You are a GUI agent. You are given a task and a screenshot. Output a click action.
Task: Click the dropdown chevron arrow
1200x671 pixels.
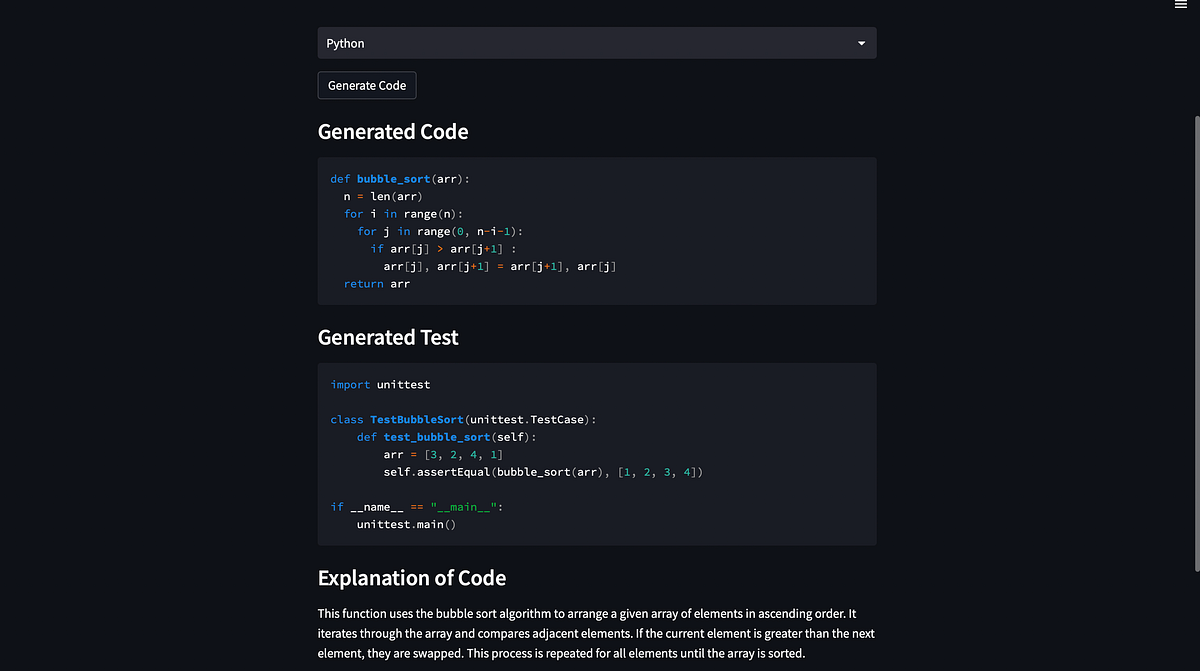click(x=860, y=43)
